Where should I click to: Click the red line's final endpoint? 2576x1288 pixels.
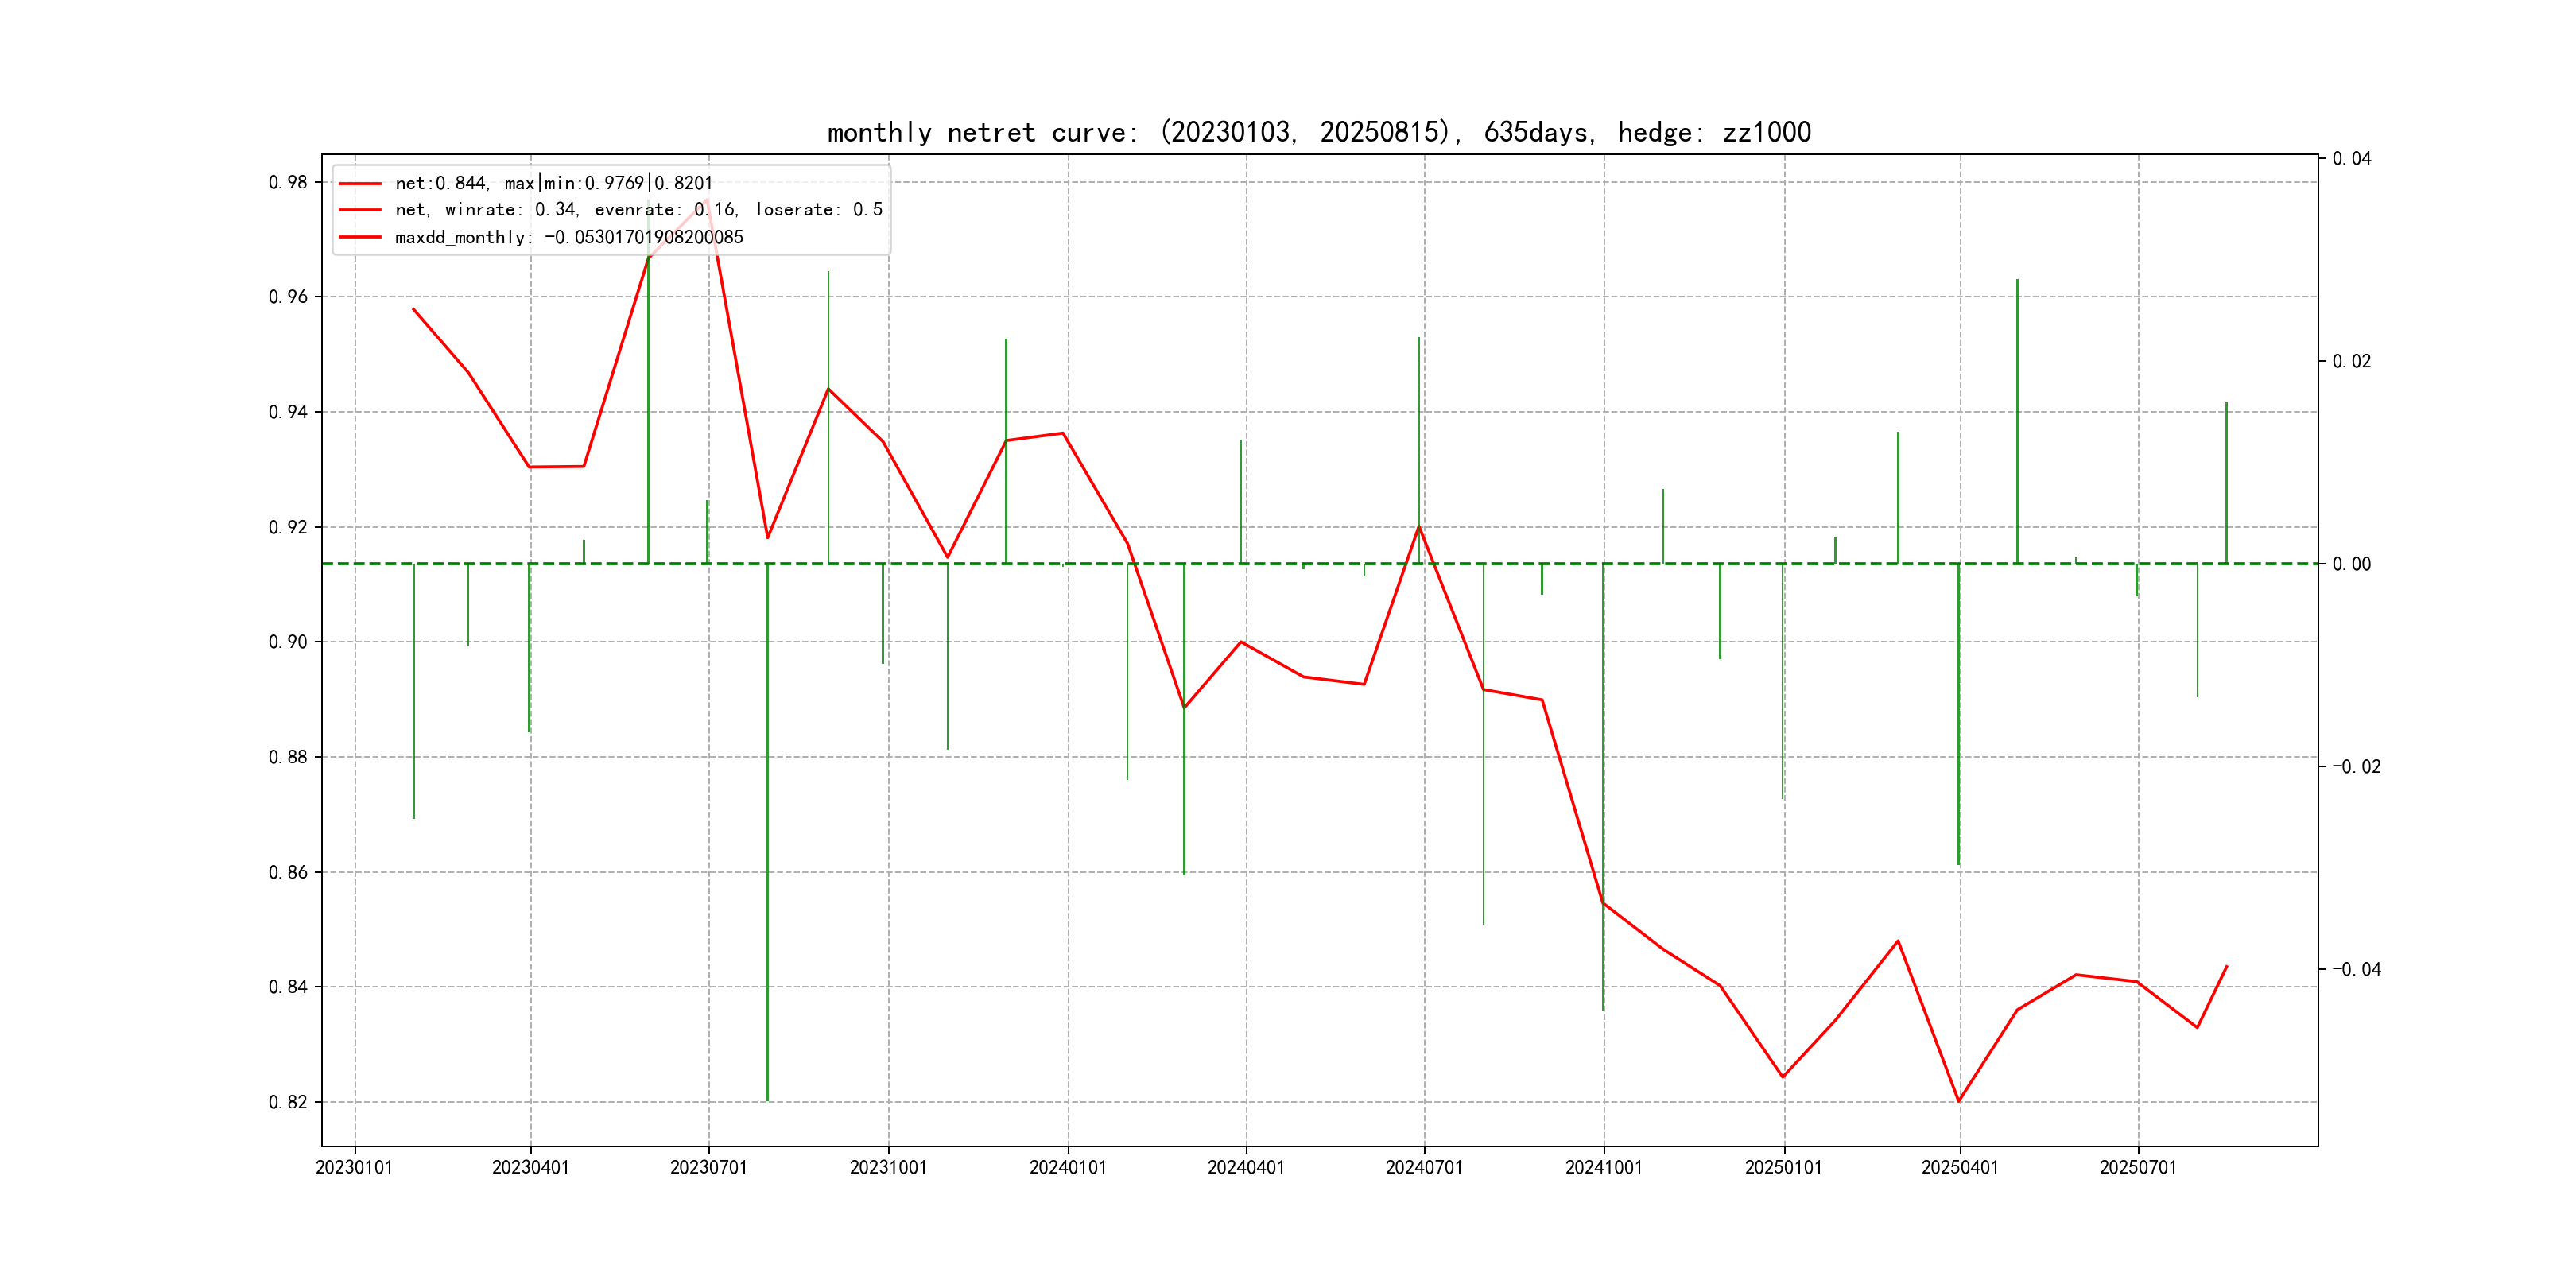2226,967
